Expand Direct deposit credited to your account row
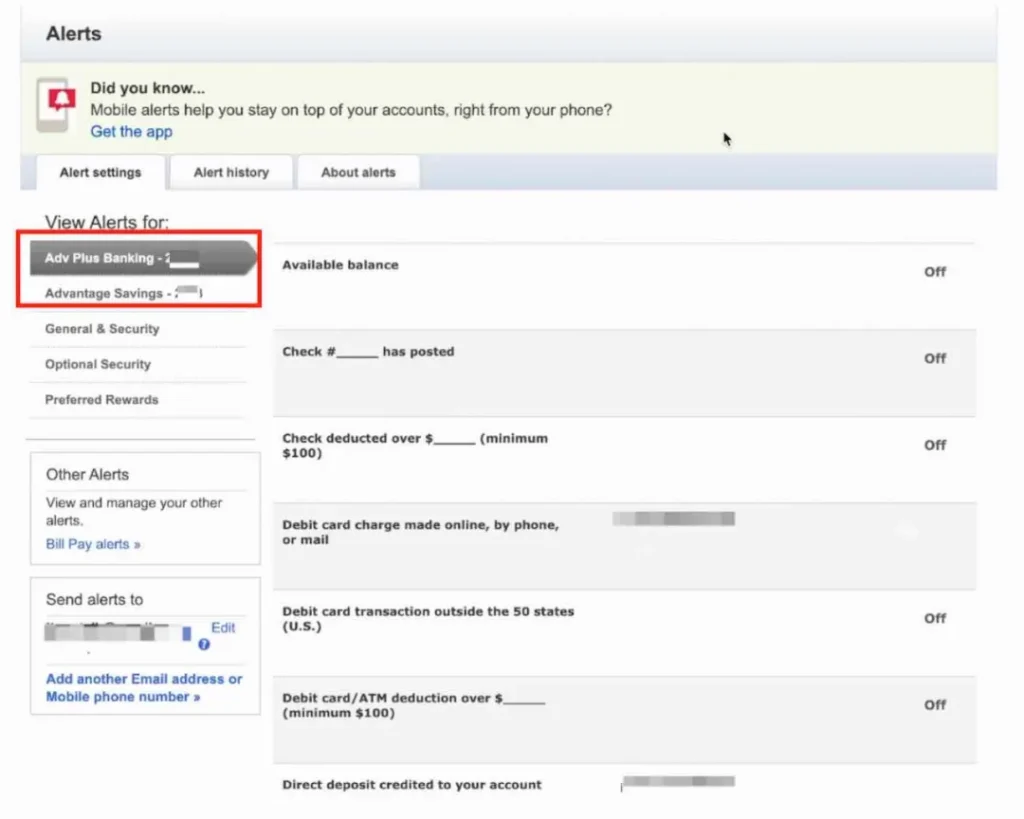 [411, 785]
